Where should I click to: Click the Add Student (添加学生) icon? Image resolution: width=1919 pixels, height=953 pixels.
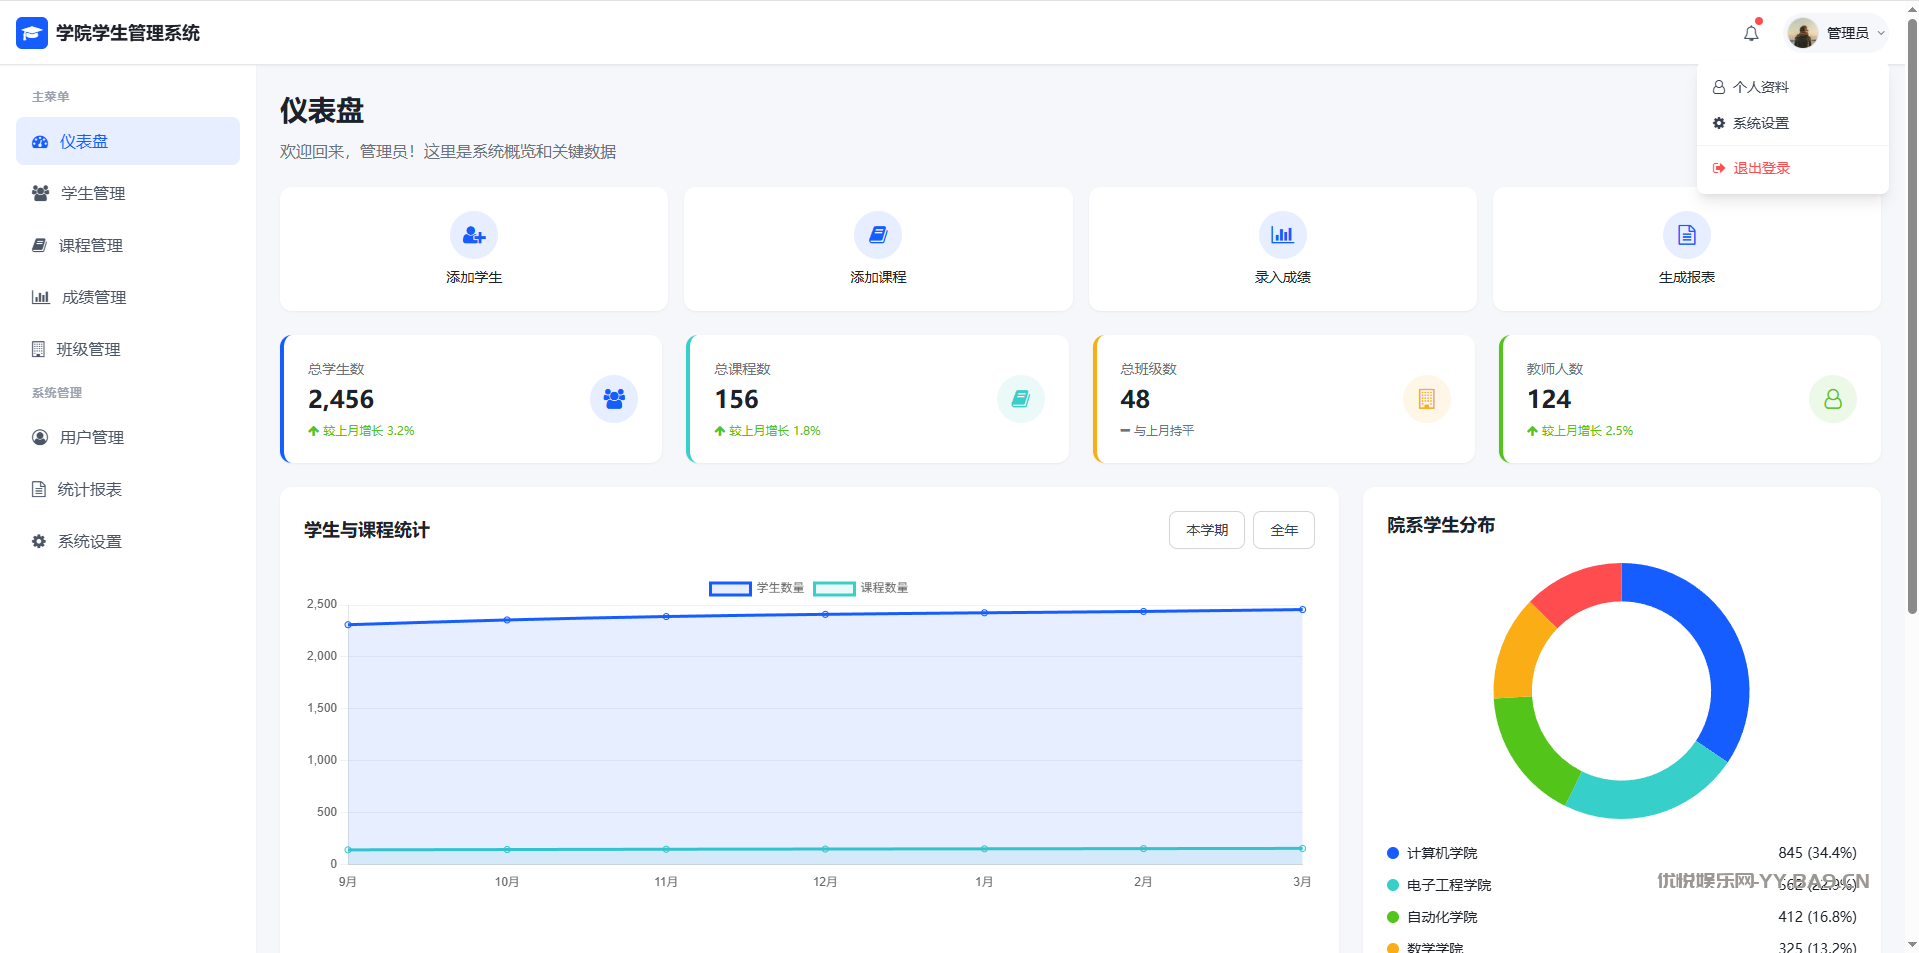pos(474,236)
